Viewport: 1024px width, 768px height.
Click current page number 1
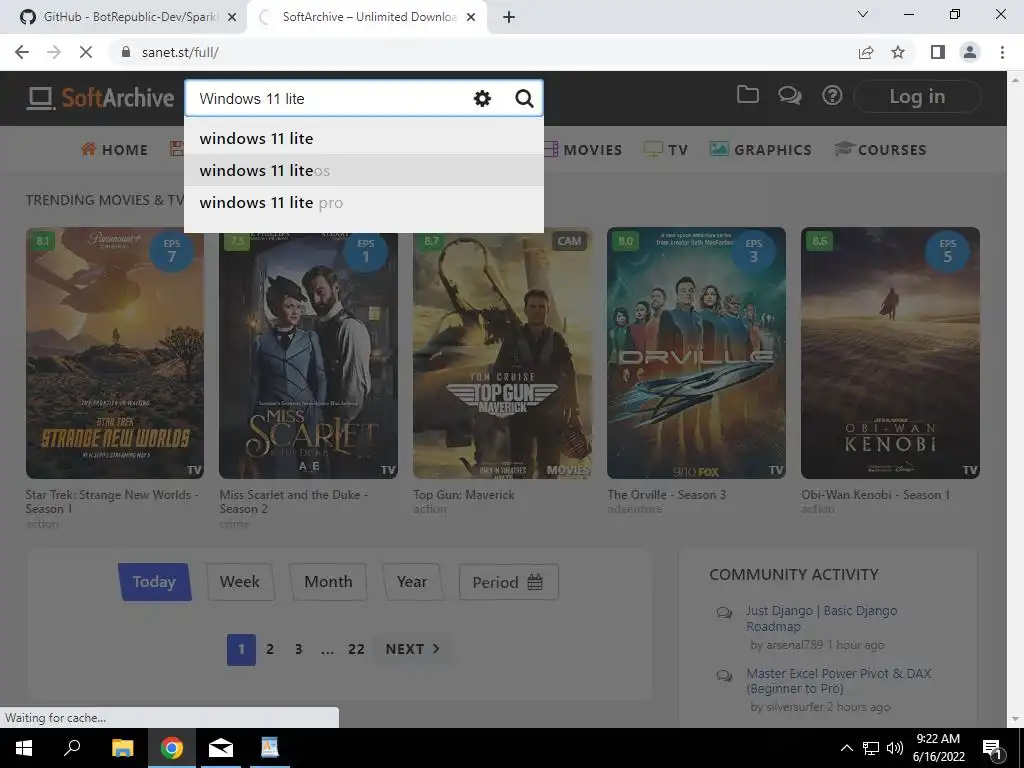[241, 649]
